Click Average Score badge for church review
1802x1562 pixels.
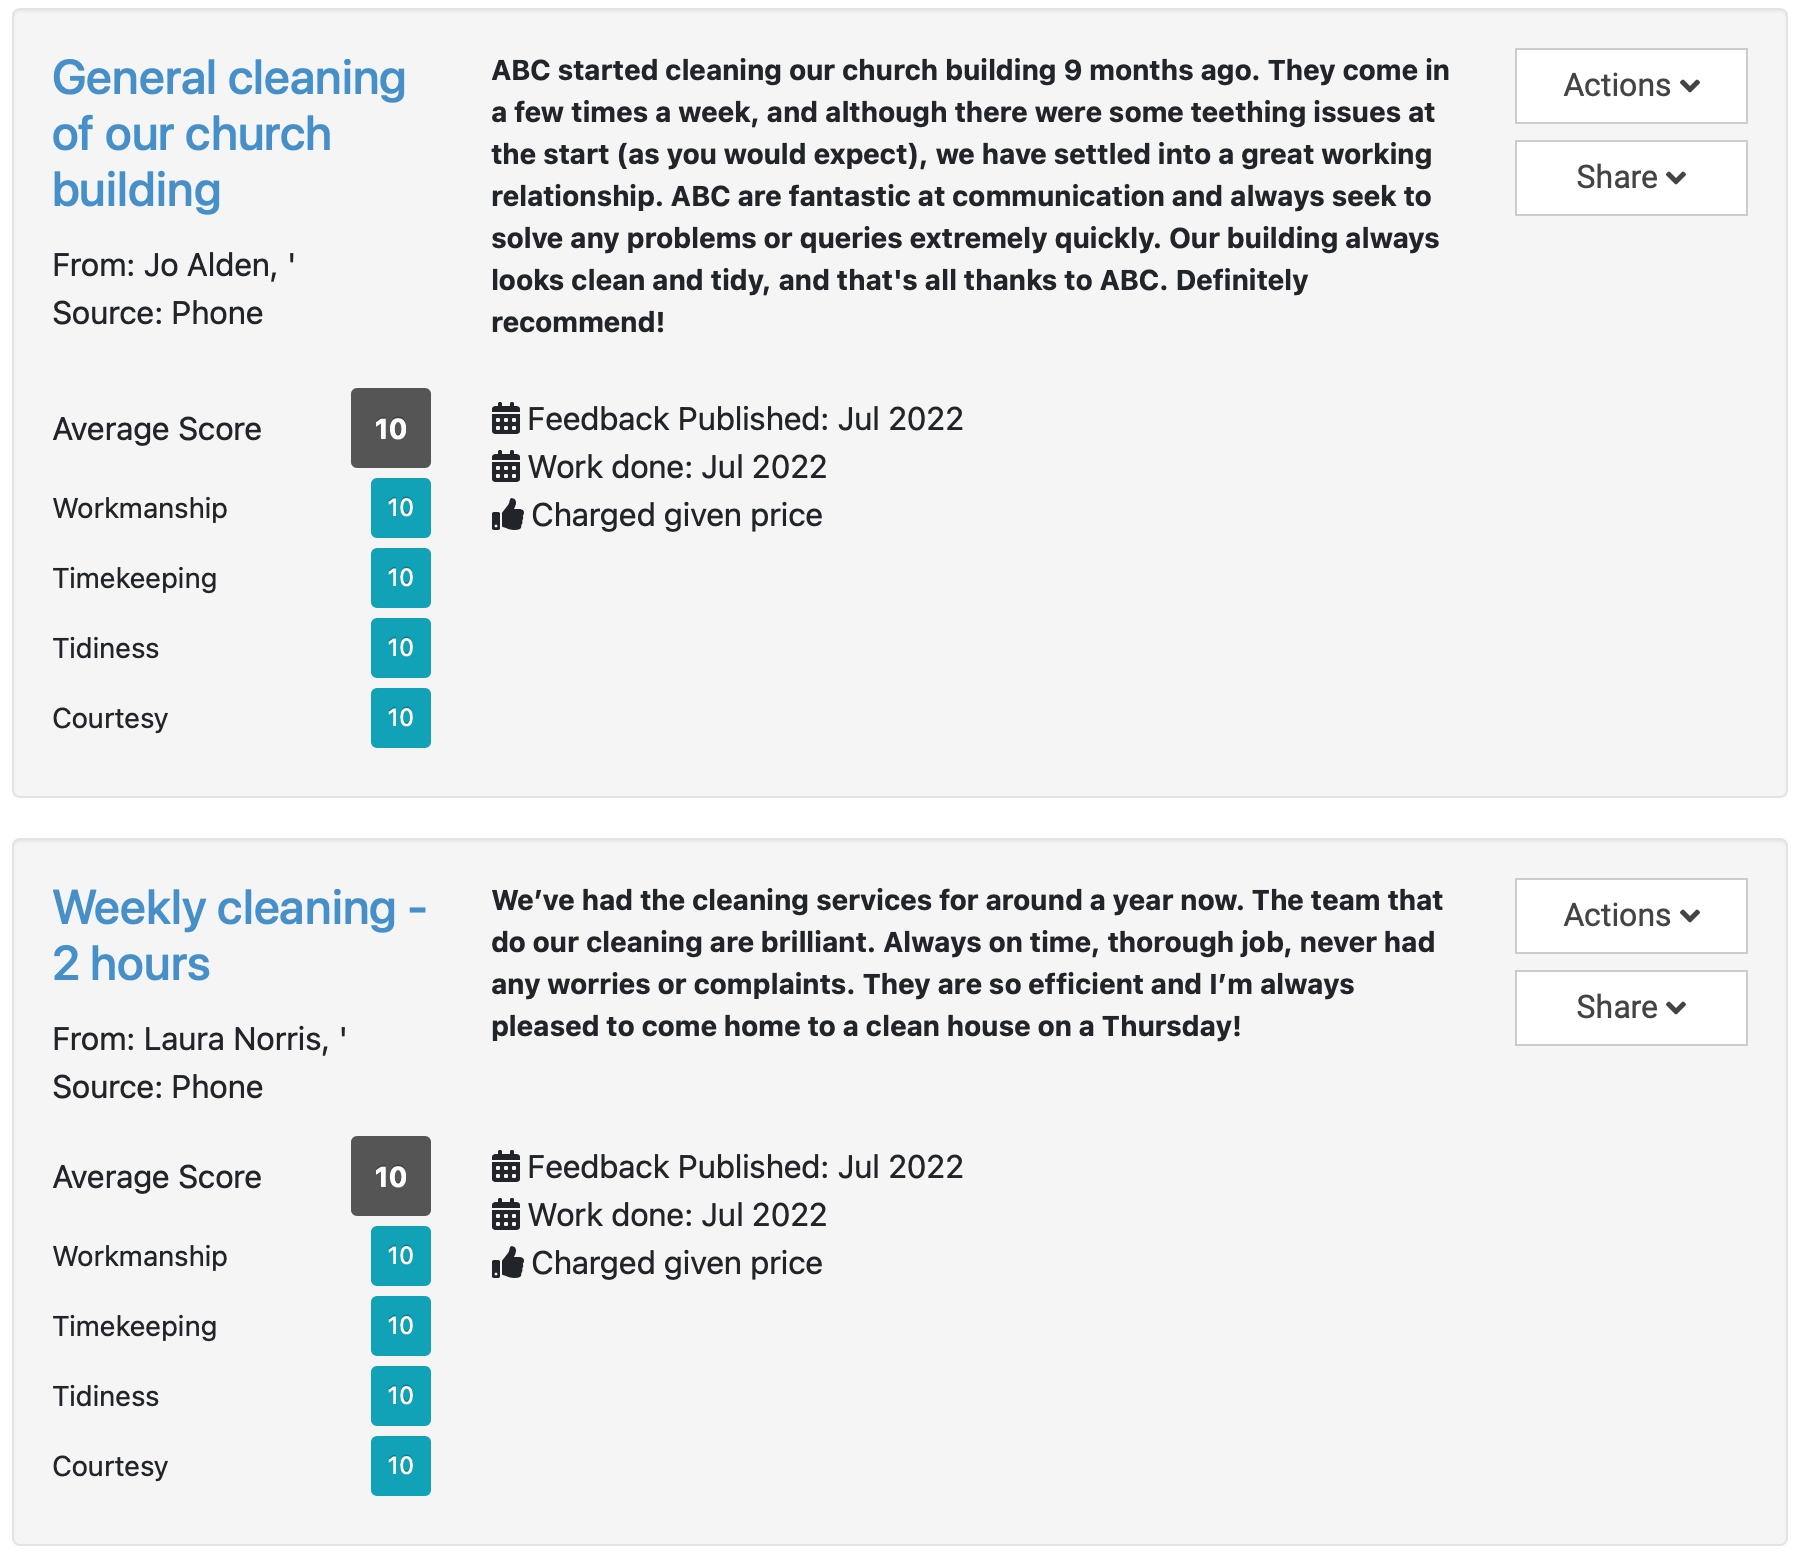coord(390,429)
